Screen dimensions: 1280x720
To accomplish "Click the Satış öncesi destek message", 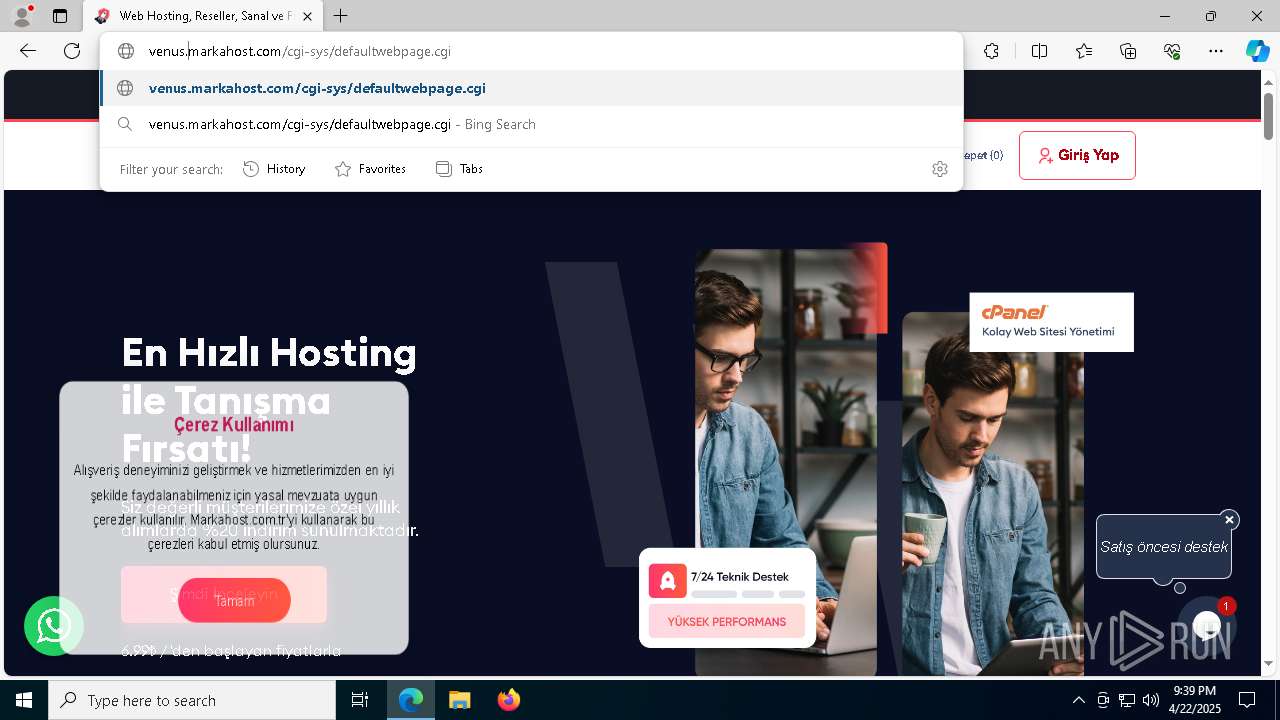I will point(1164,547).
